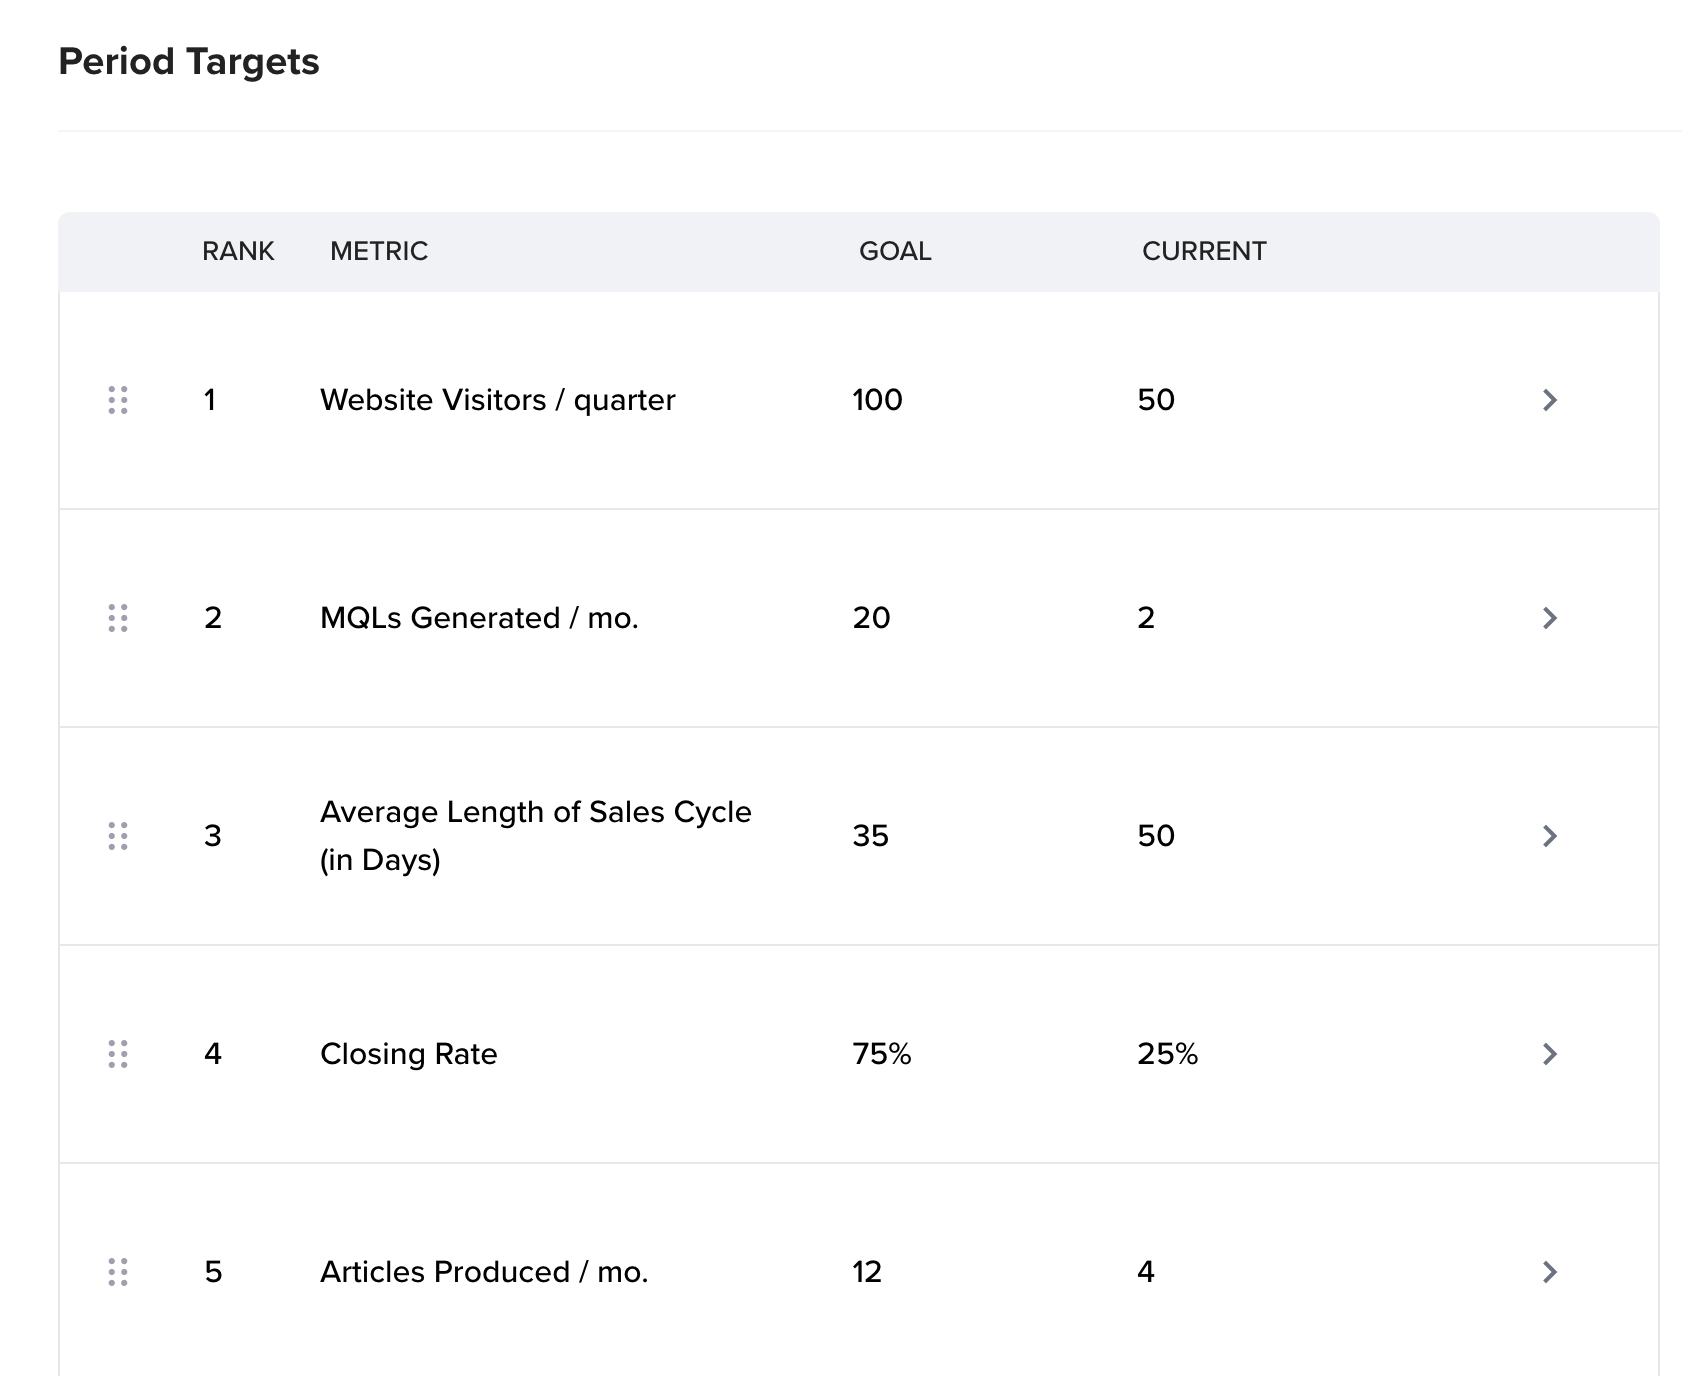This screenshot has width=1682, height=1376.
Task: Click current value 50 for Website Visitors
Action: [1156, 400]
